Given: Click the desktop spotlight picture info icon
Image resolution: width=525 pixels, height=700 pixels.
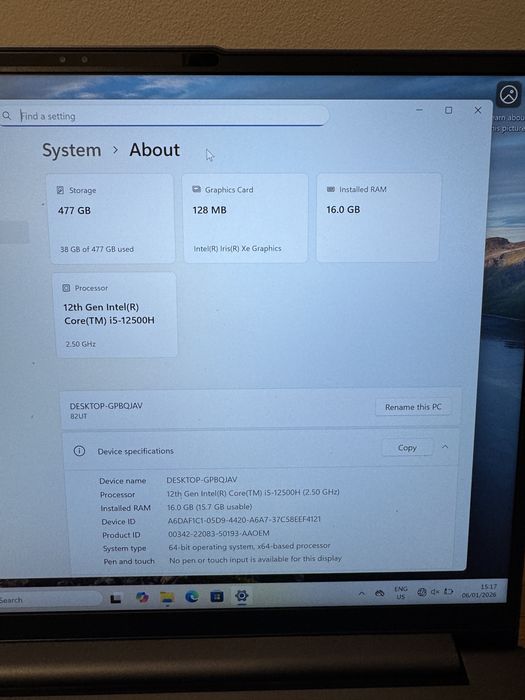Looking at the screenshot, I should point(508,95).
